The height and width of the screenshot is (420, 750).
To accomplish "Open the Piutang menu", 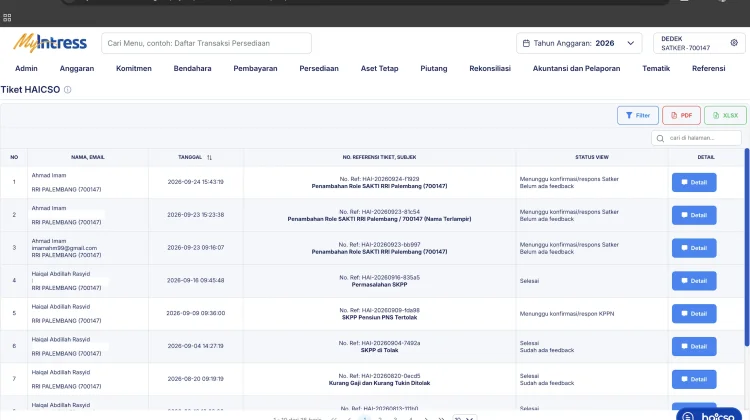I will (434, 68).
